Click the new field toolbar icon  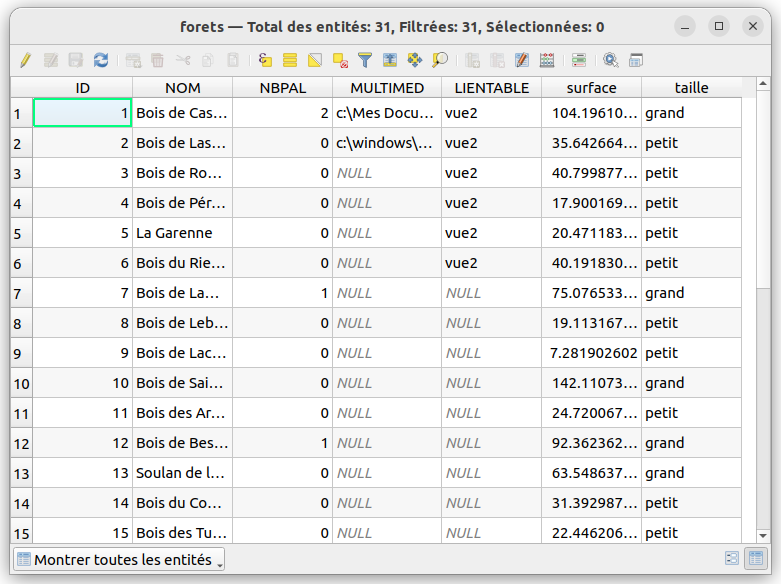pos(472,61)
